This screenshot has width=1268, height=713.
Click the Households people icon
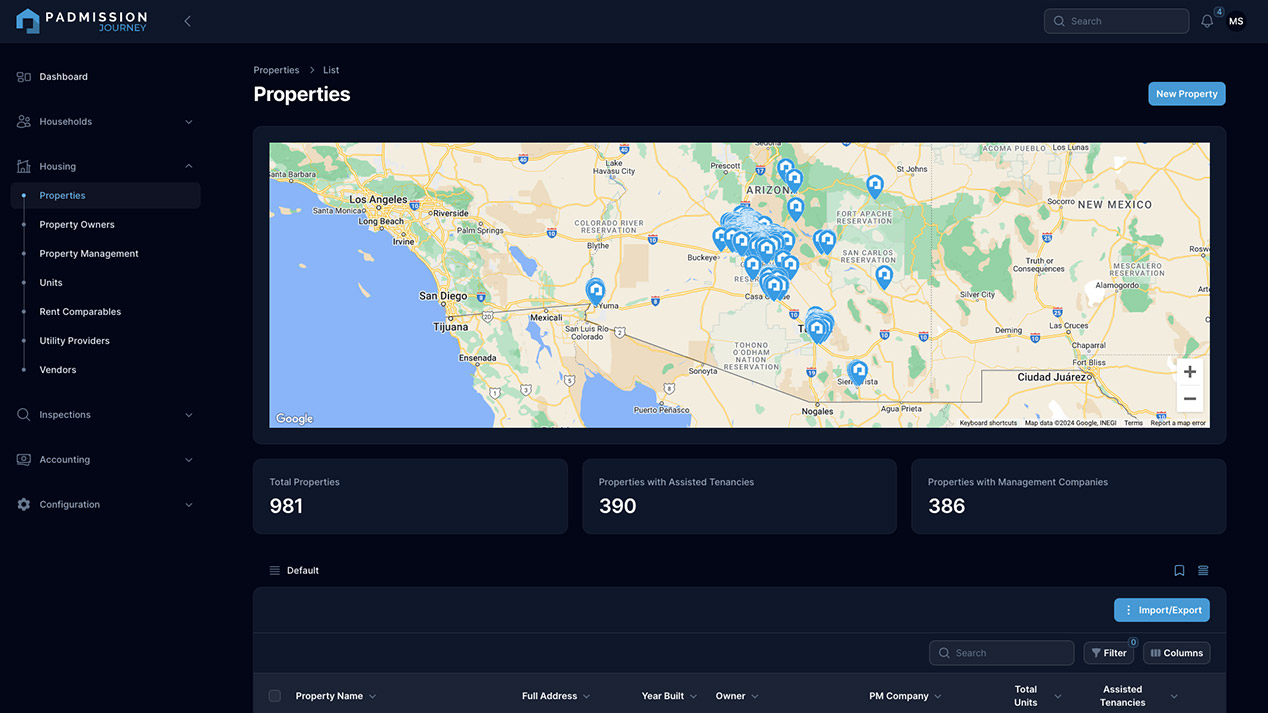24,122
